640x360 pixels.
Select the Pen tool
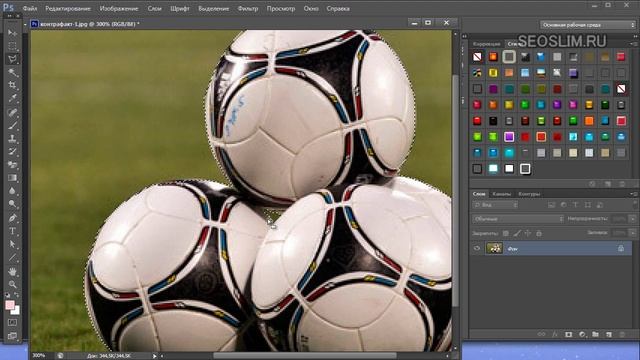click(12, 218)
